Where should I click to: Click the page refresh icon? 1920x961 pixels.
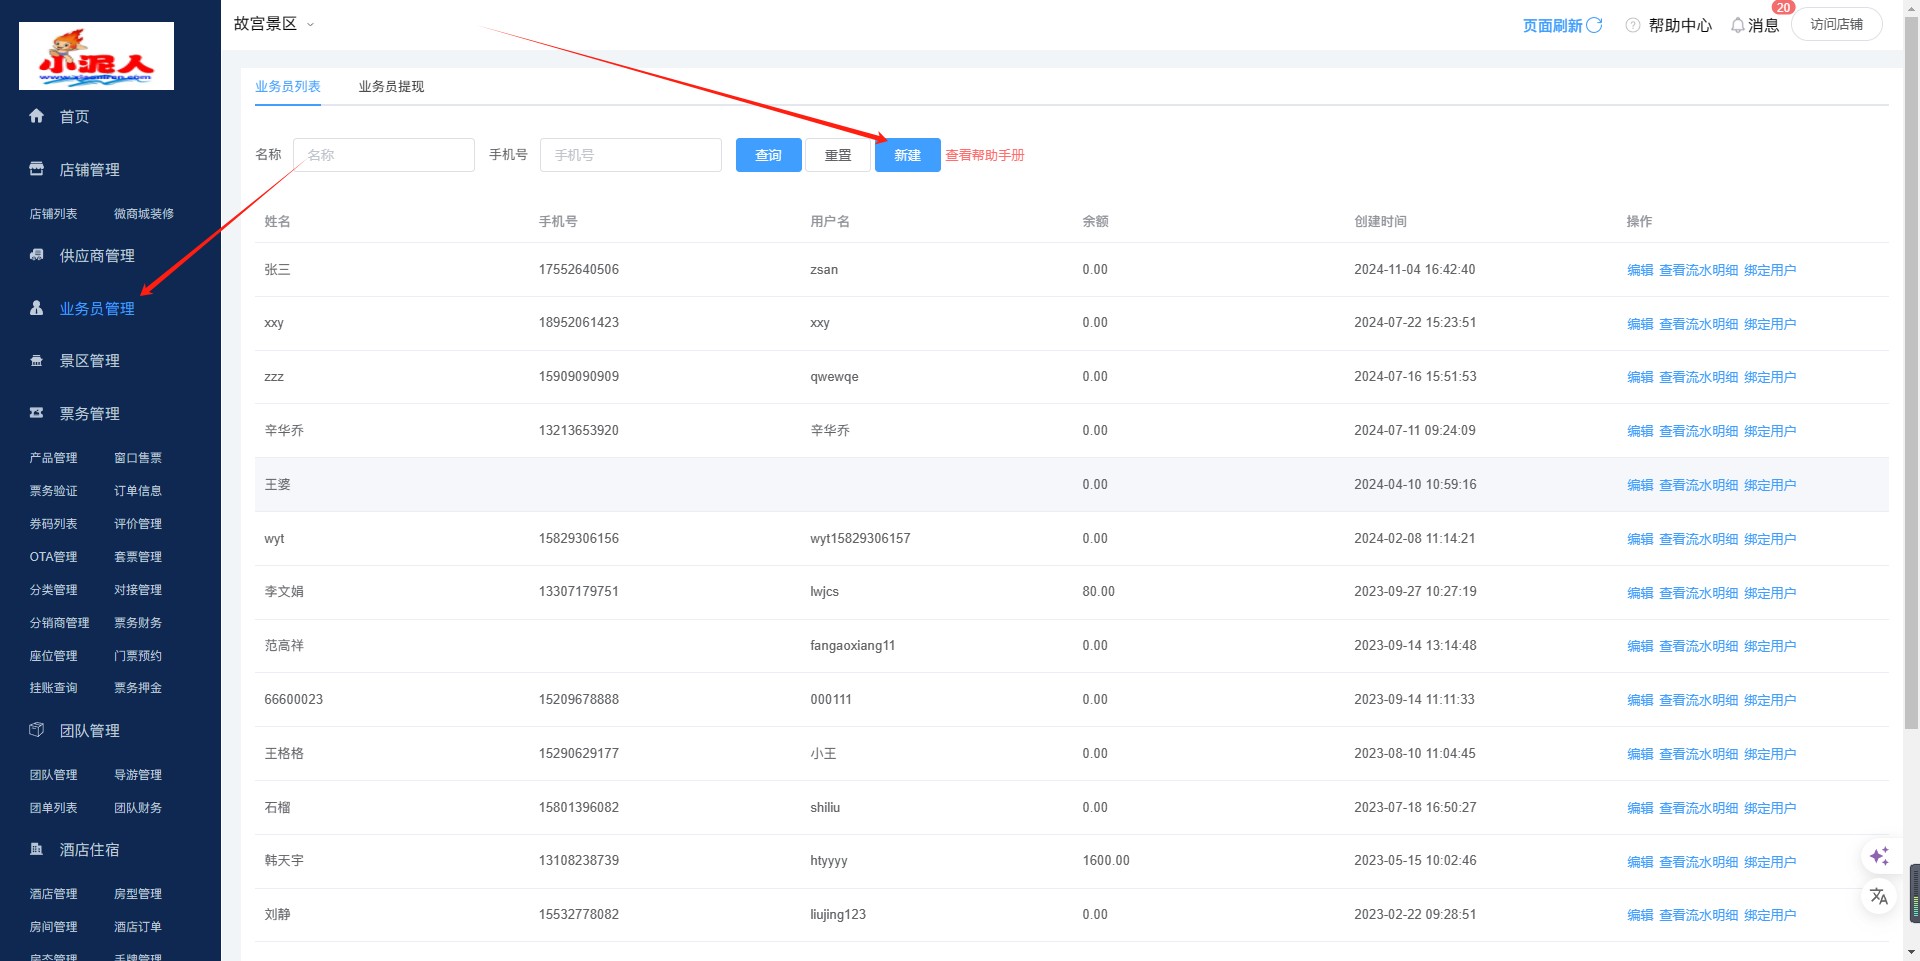pos(1595,25)
